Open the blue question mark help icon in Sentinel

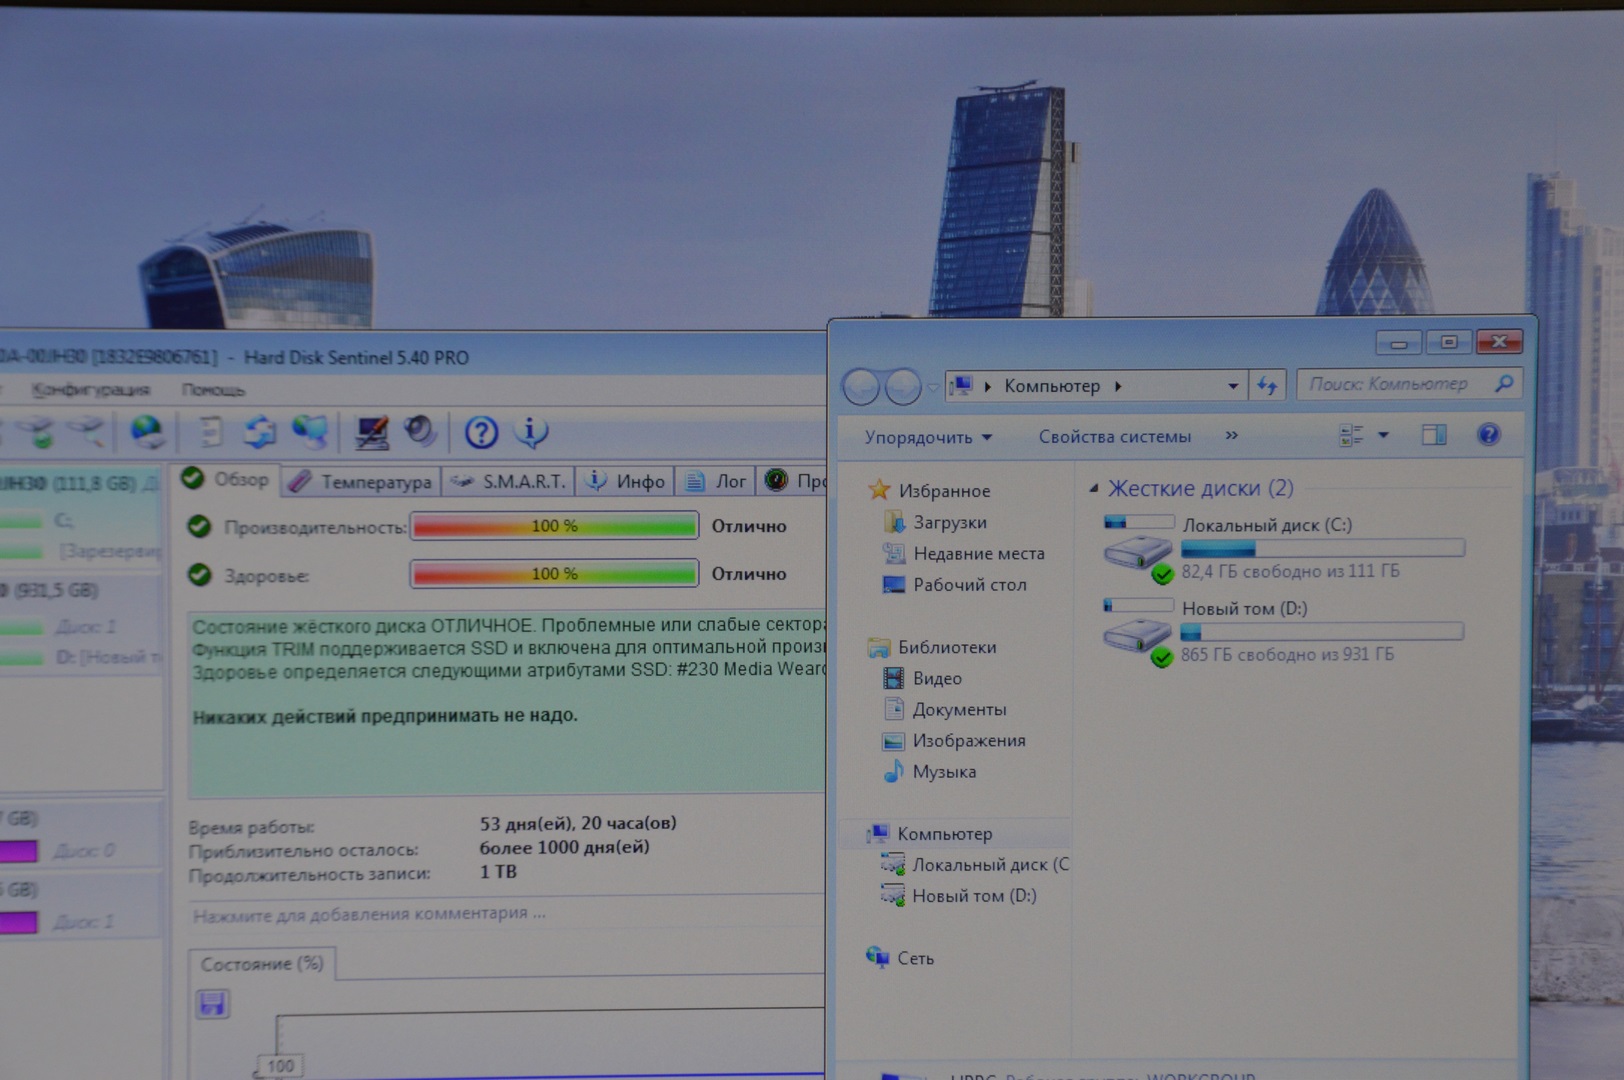click(x=481, y=432)
